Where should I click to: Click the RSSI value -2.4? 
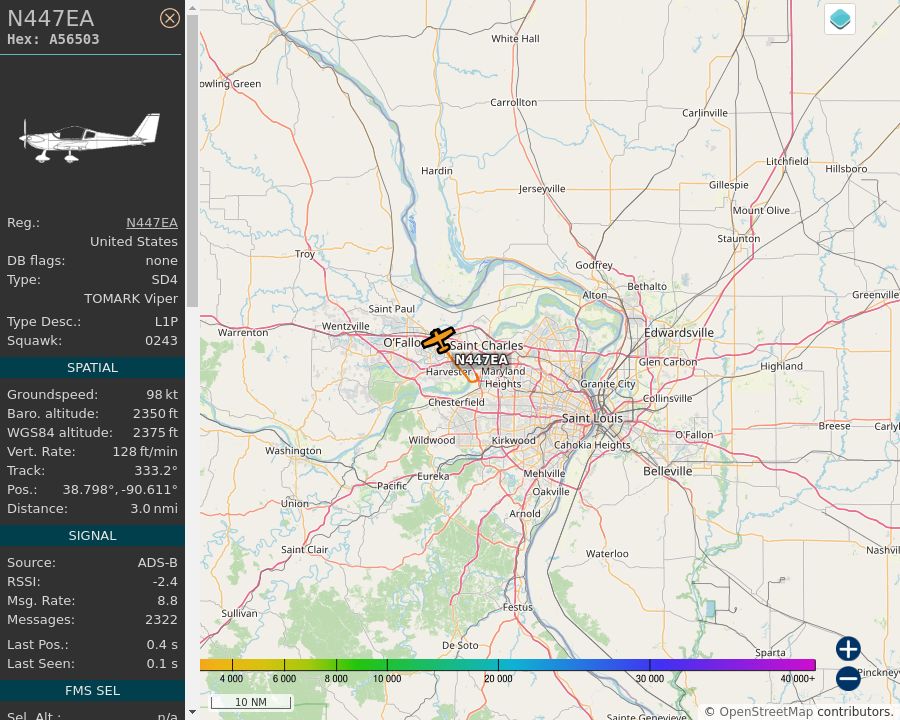tap(165, 582)
